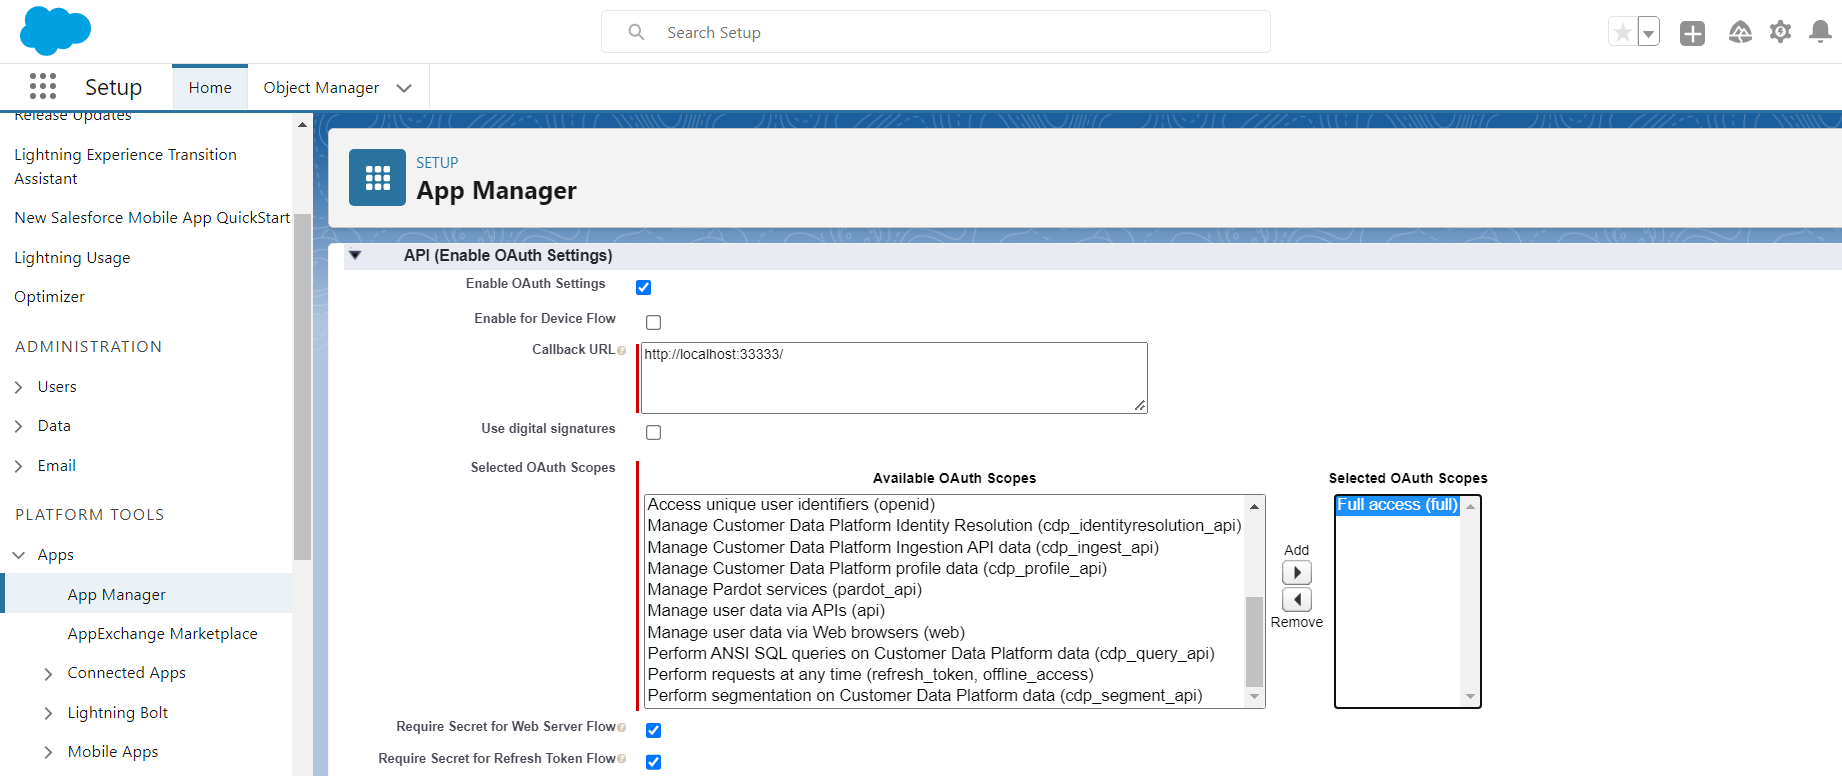Open the Trailhead guidance icon
Screen dimensions: 1842x776
point(1740,33)
